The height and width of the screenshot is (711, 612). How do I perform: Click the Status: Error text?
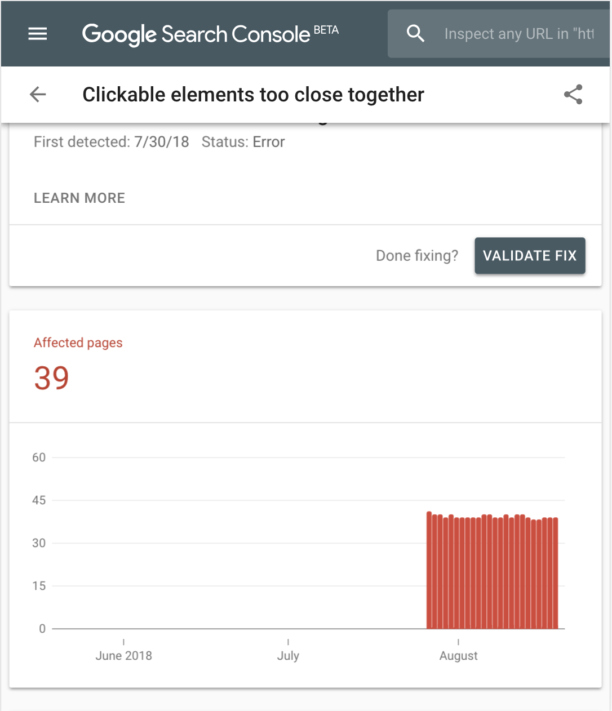[243, 142]
